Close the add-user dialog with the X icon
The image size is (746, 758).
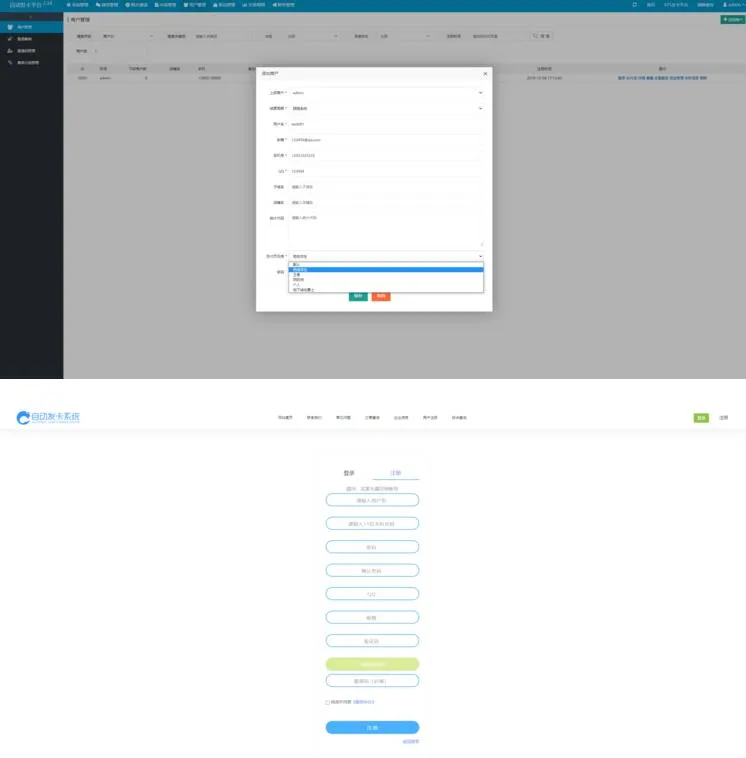pyautogui.click(x=485, y=74)
